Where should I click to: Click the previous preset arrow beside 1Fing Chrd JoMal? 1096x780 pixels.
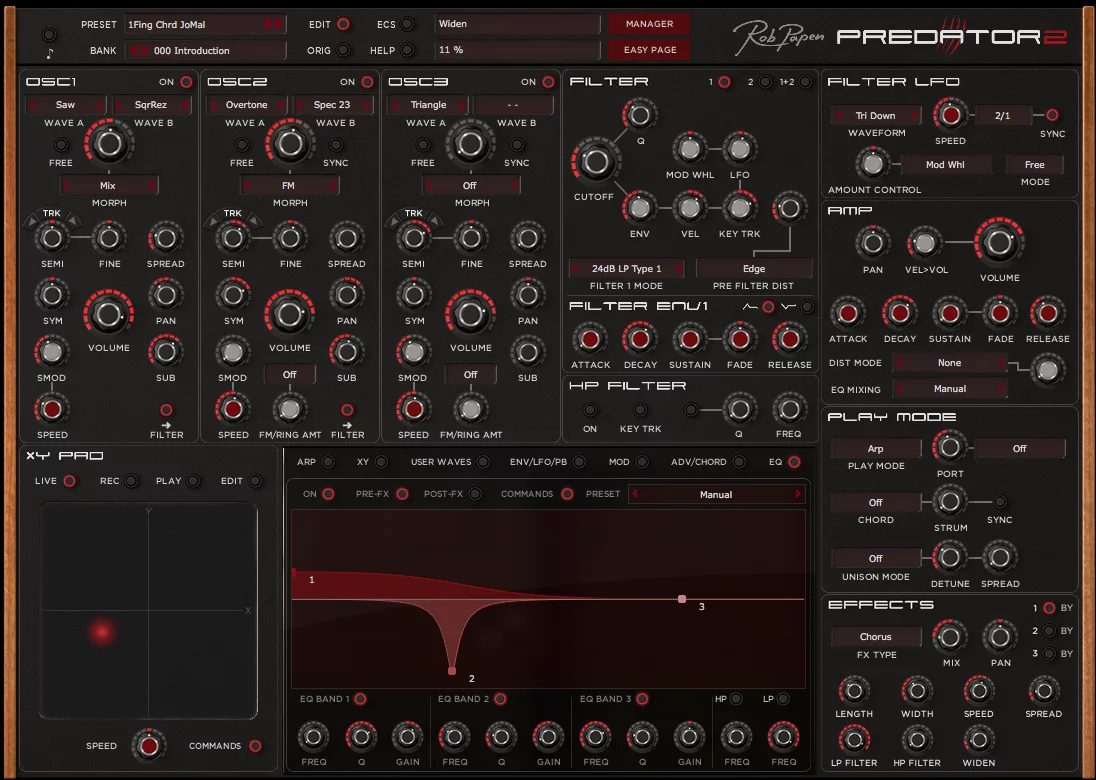pos(268,24)
